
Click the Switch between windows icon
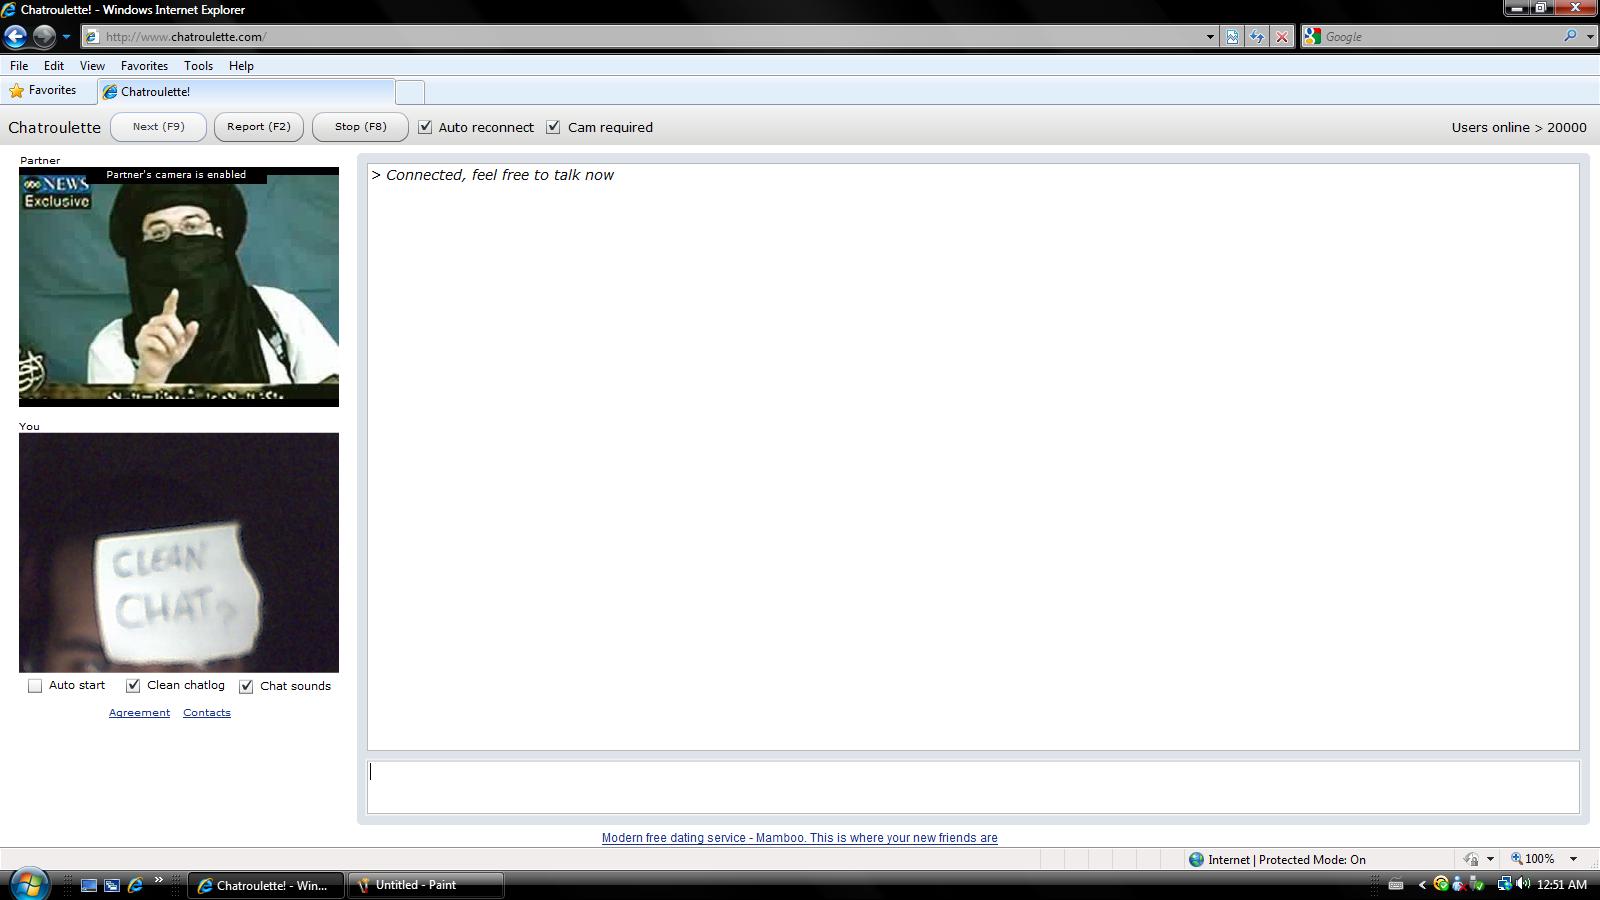112,885
